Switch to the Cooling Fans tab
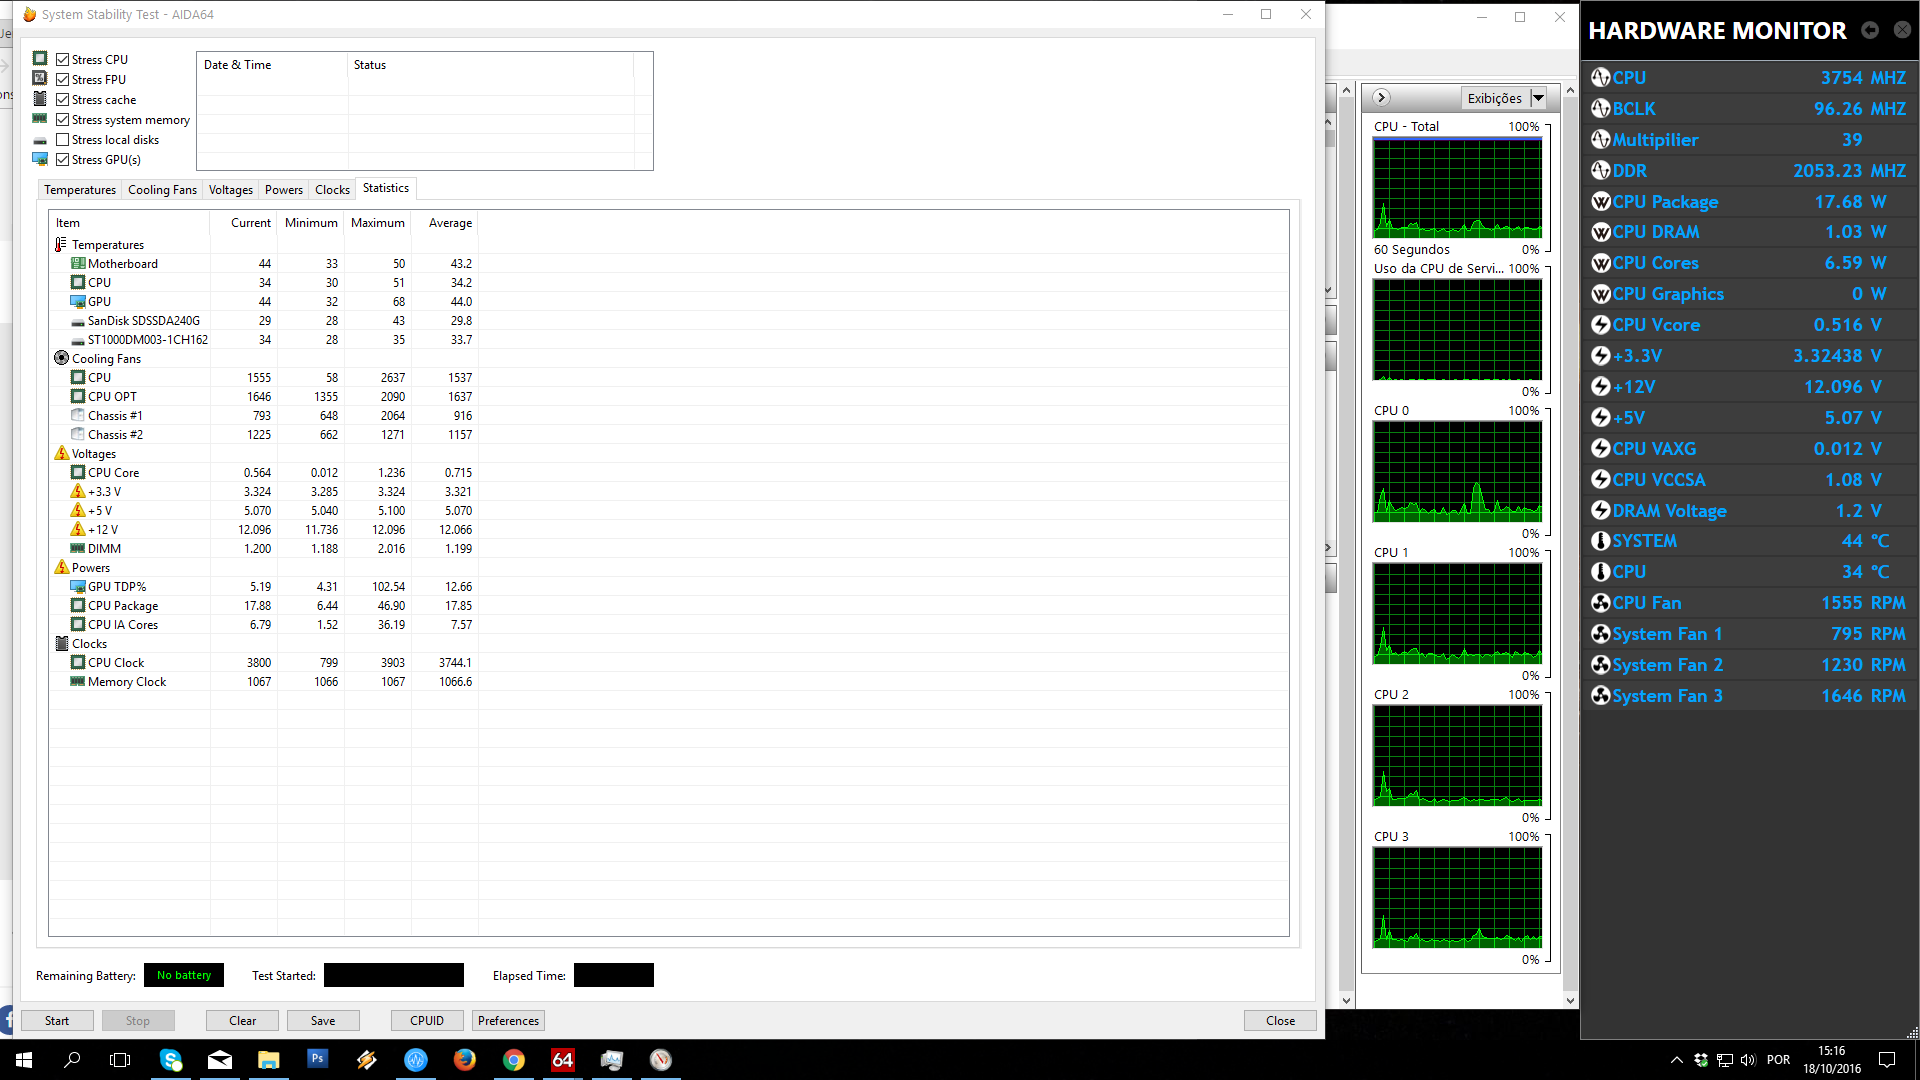 [162, 190]
